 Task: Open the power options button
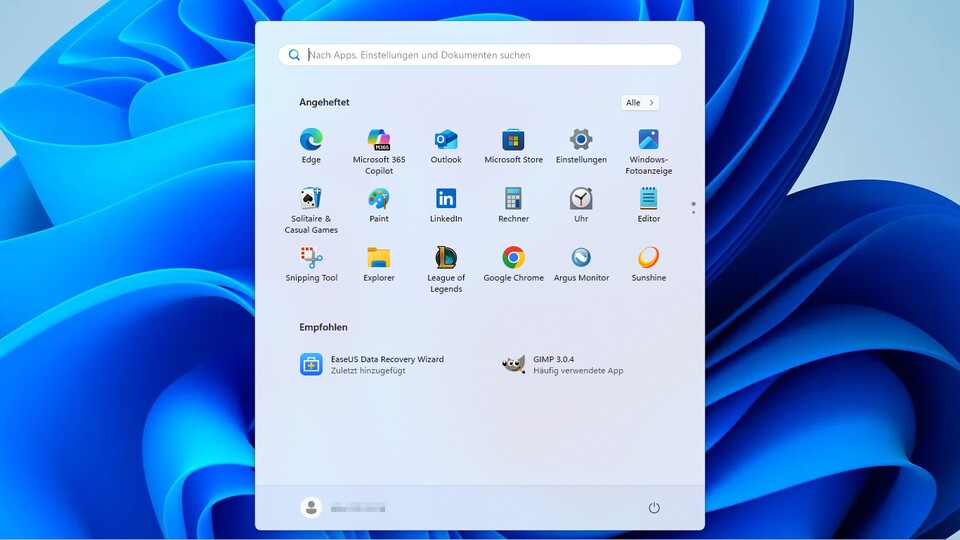coord(654,508)
